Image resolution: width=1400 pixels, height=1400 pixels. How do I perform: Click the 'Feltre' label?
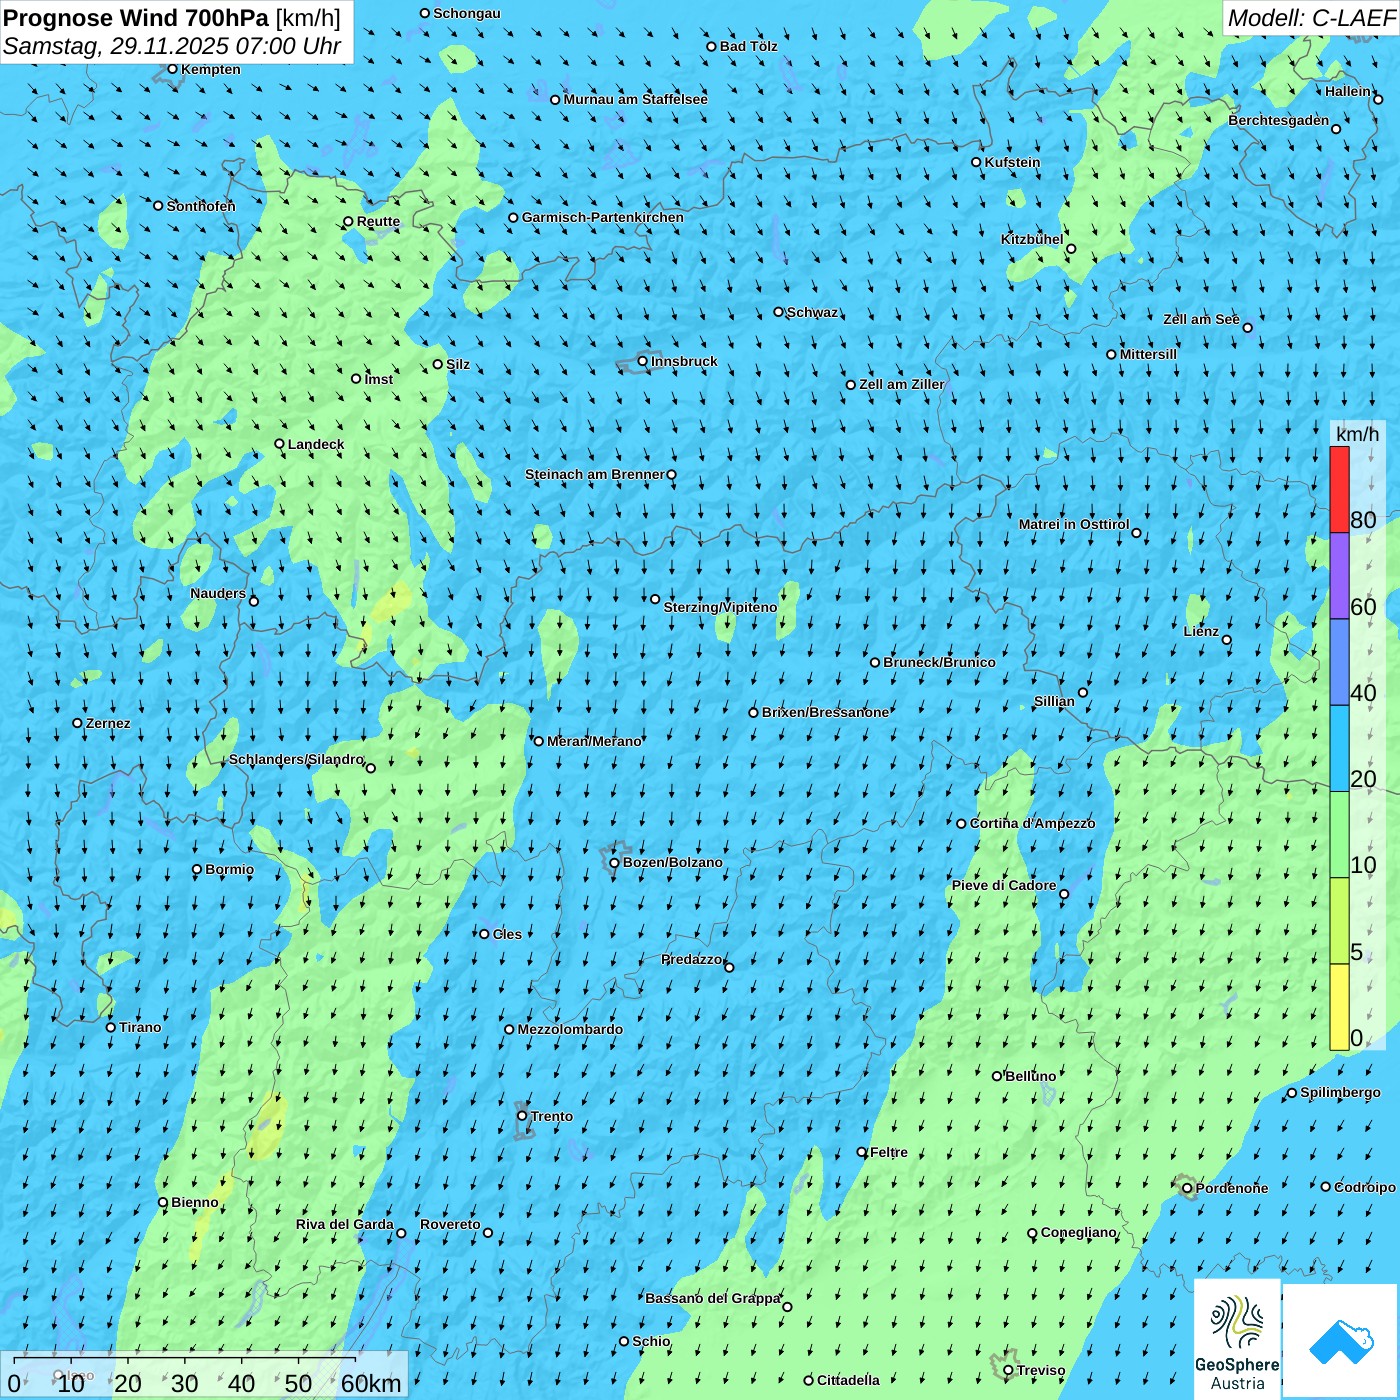click(889, 1152)
